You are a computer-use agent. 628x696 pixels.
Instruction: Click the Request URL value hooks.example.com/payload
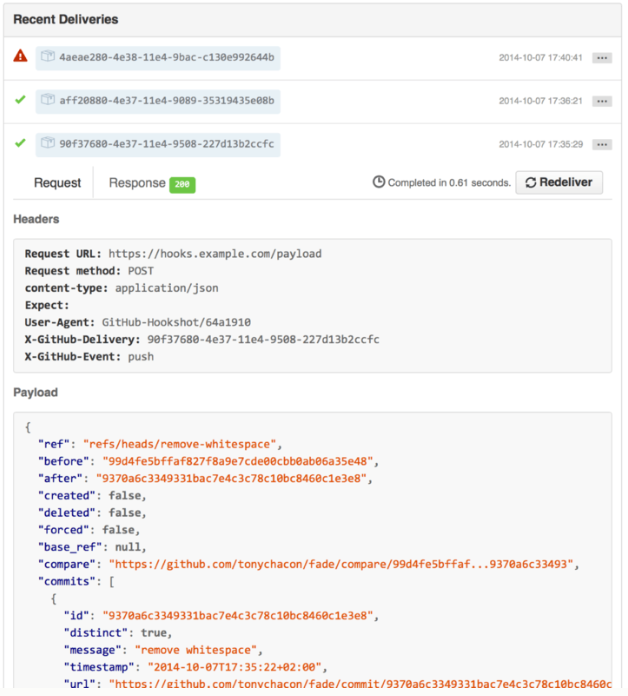point(215,254)
